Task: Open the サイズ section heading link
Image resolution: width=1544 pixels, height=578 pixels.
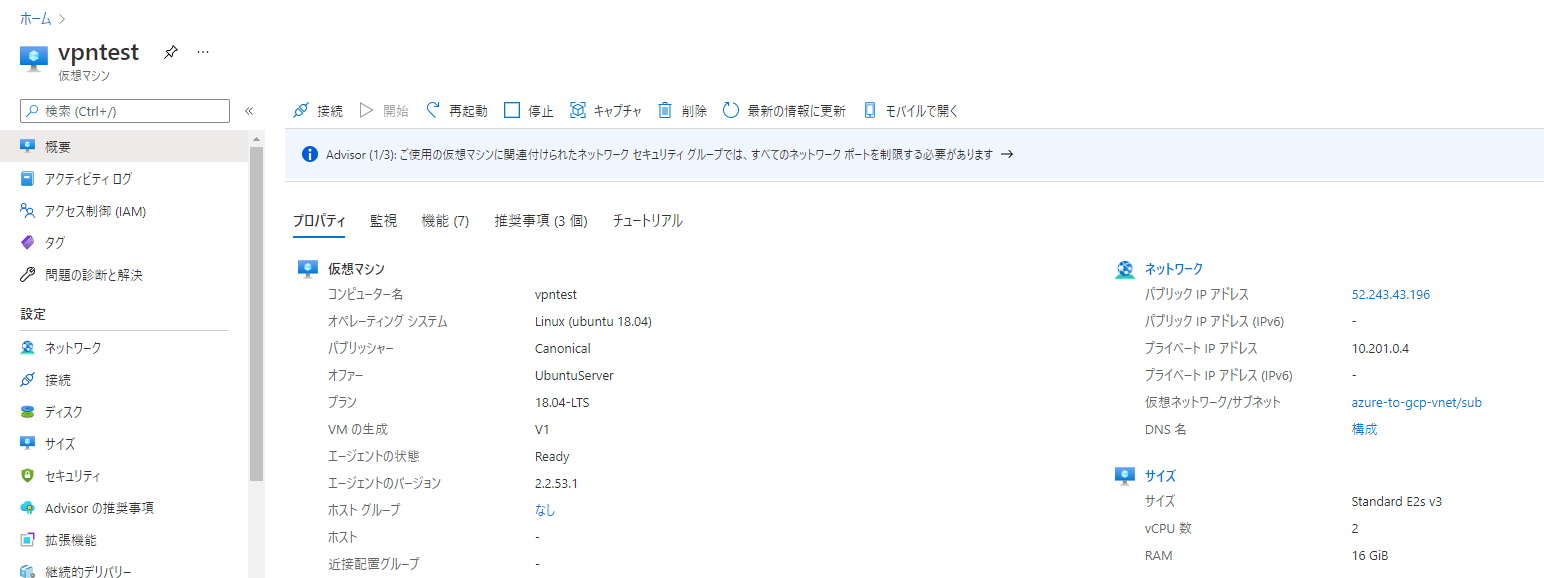Action: click(x=1160, y=477)
